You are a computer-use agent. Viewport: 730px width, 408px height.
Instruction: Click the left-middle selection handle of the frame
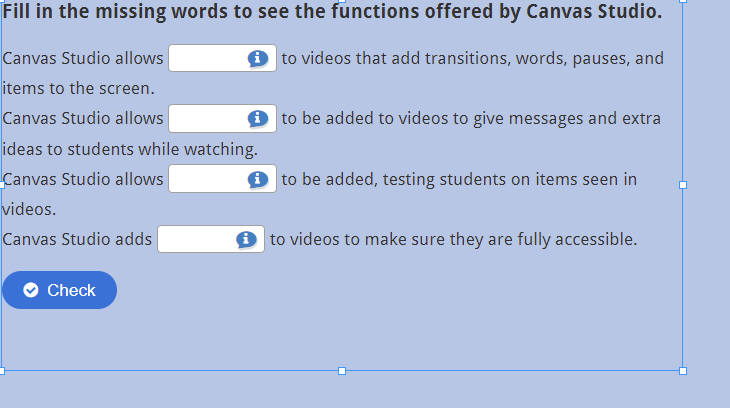click(x=1, y=185)
